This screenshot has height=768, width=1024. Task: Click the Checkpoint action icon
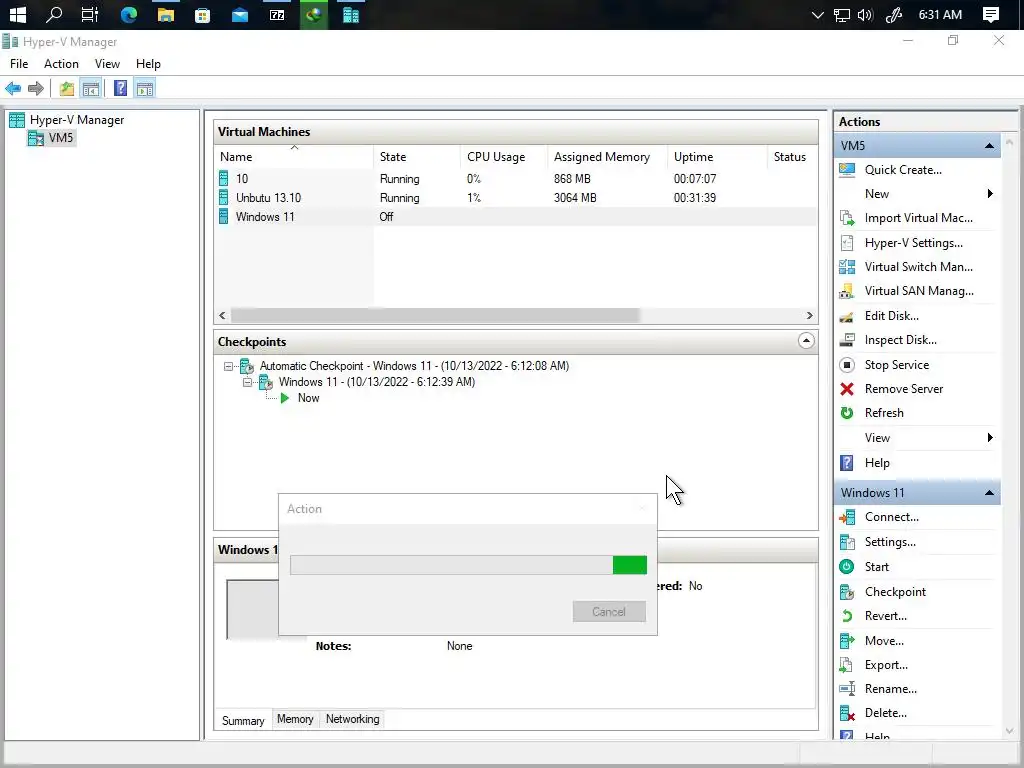847,592
